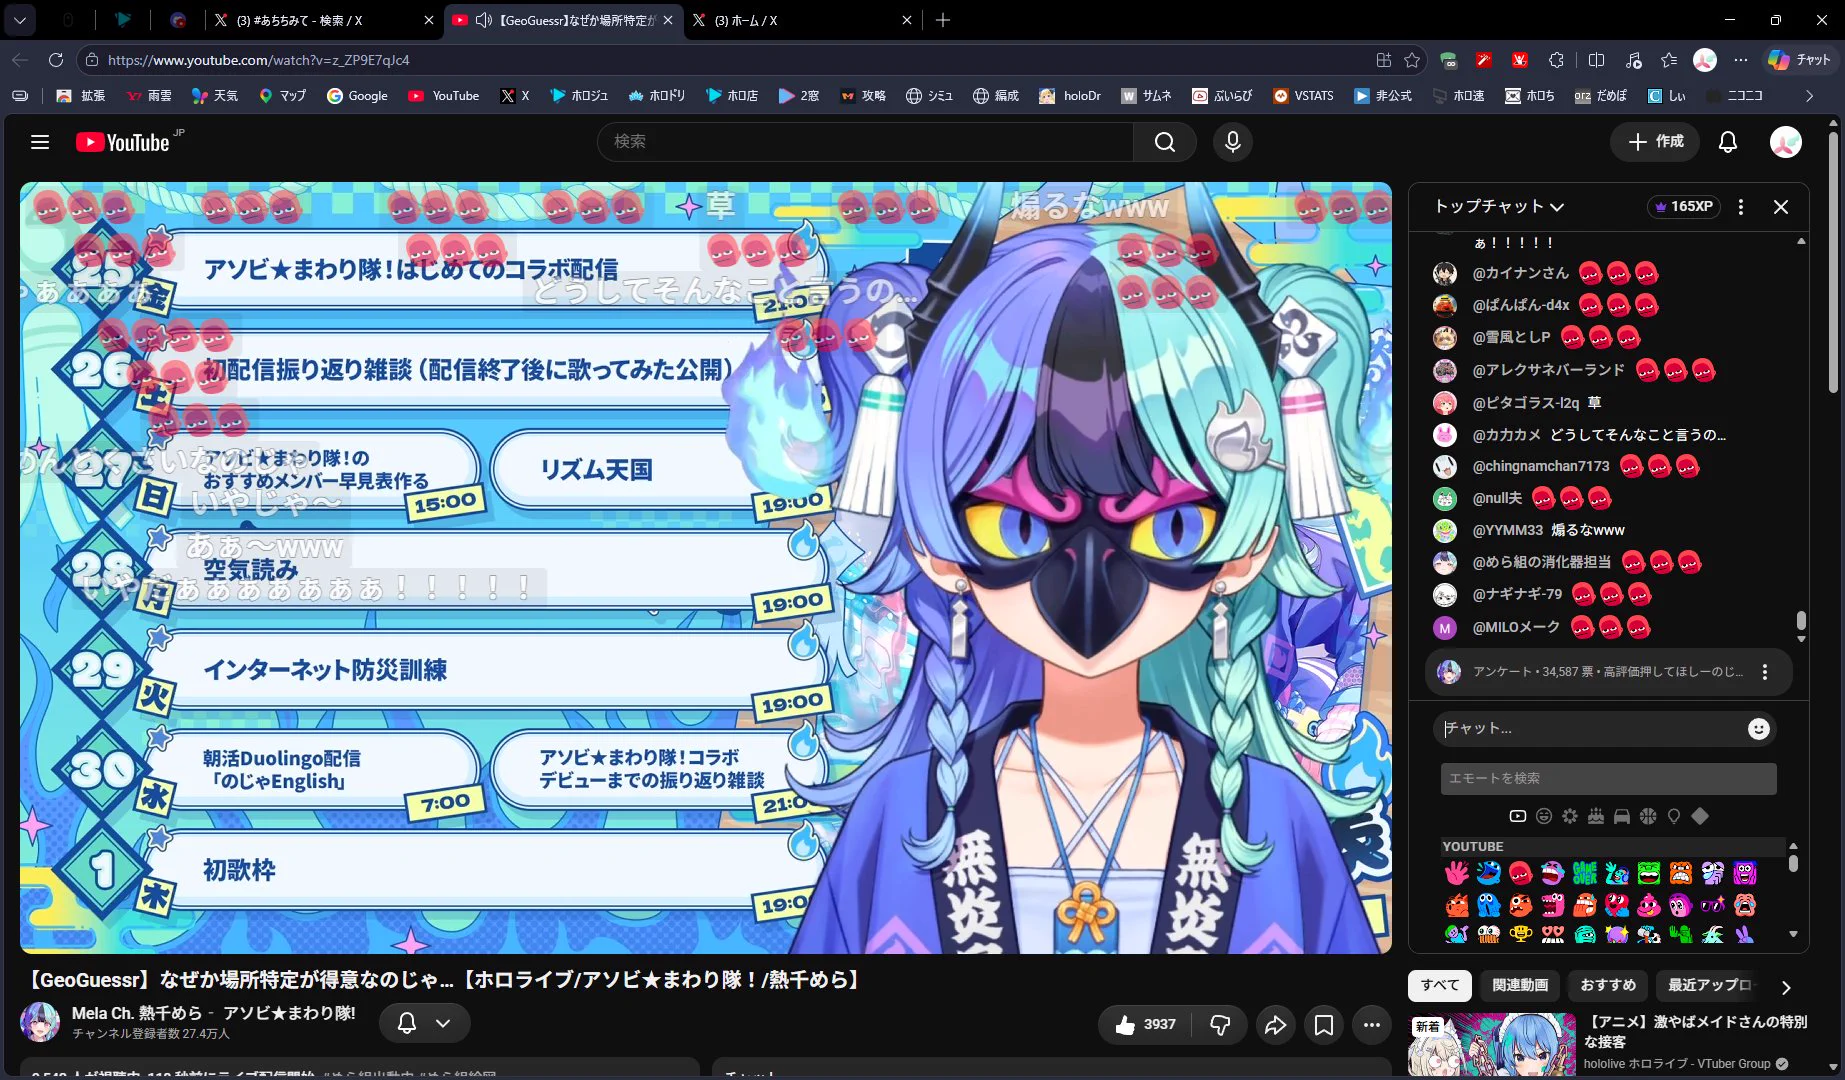Select the YouTube emote category icon
Viewport: 1845px width, 1080px height.
[1518, 816]
